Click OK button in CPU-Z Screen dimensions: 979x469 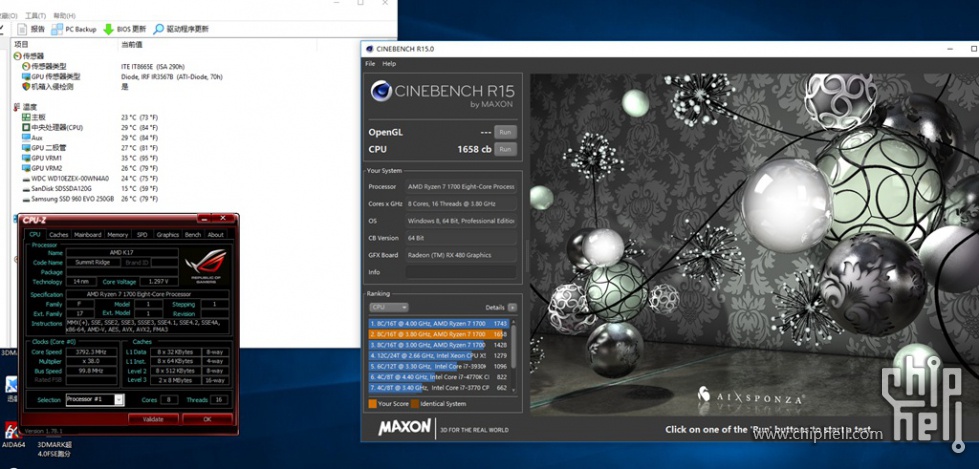(207, 419)
